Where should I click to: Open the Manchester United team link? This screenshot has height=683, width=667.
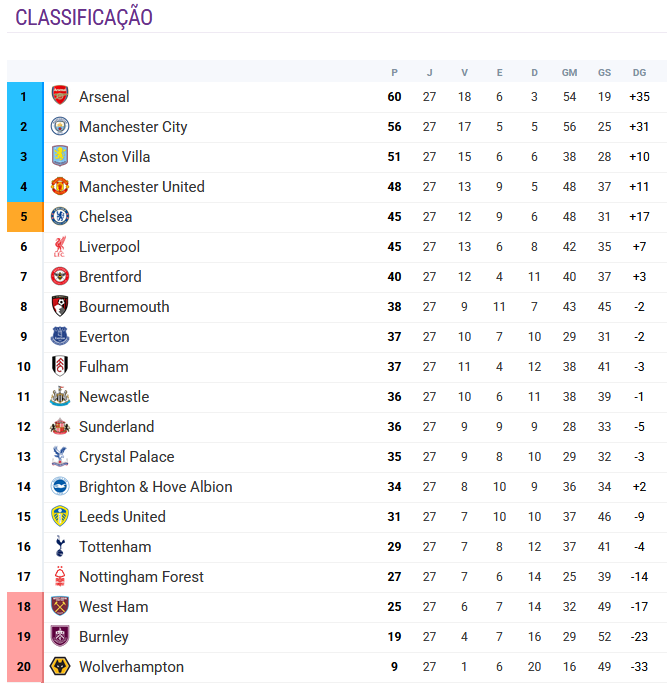(141, 187)
